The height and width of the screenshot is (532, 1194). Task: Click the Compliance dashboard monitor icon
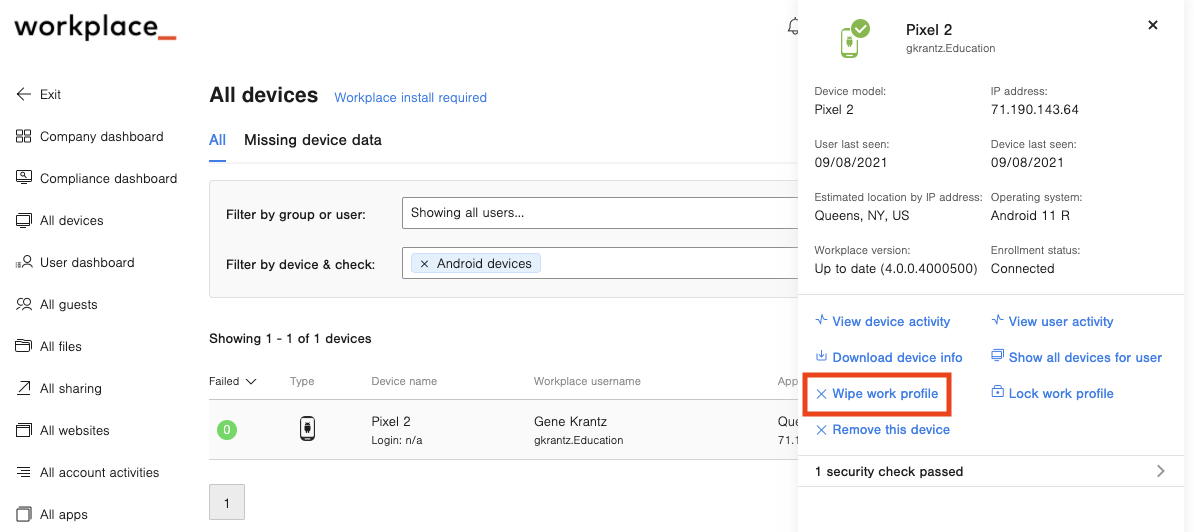pos(24,177)
